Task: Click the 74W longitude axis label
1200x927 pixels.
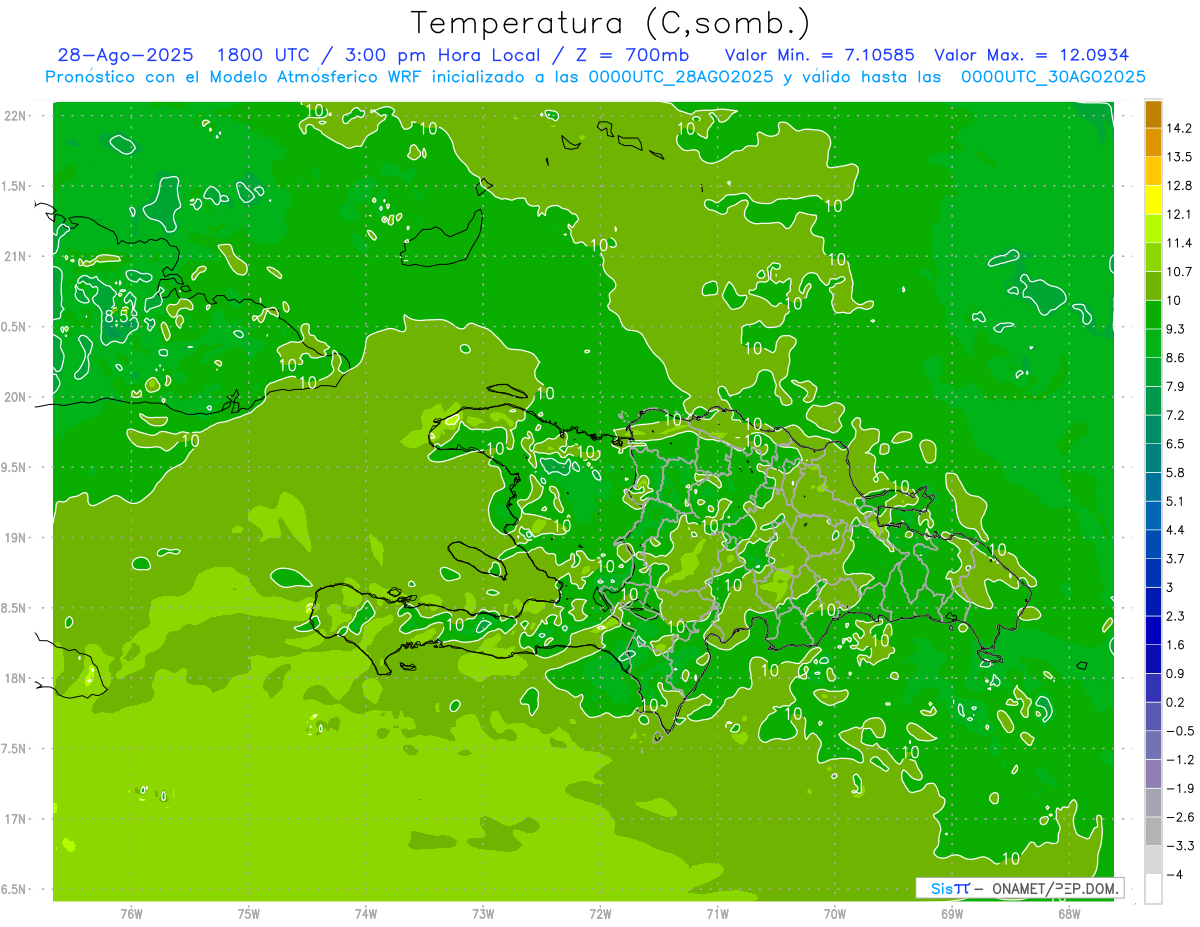Action: click(366, 913)
